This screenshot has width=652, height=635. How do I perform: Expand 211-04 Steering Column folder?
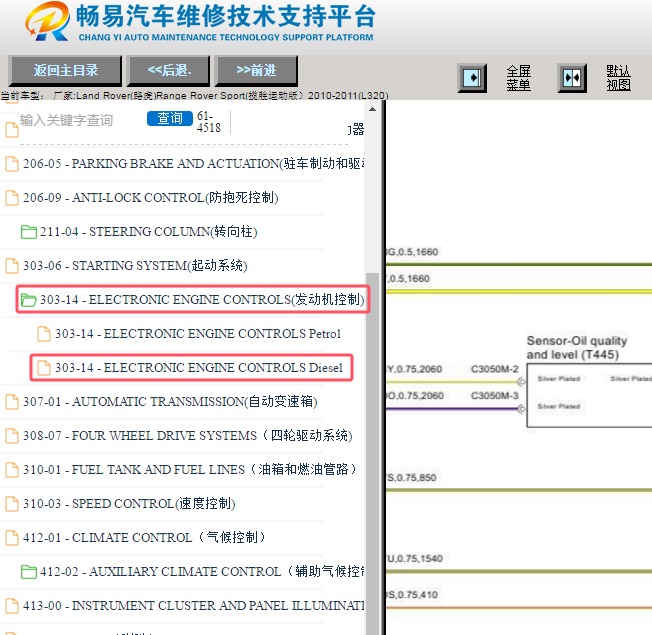tap(148, 232)
